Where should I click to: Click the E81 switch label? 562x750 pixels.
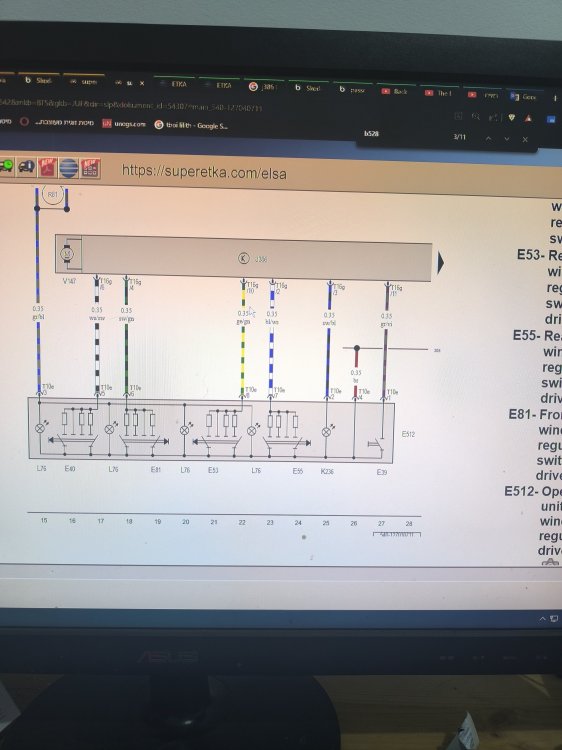155,470
